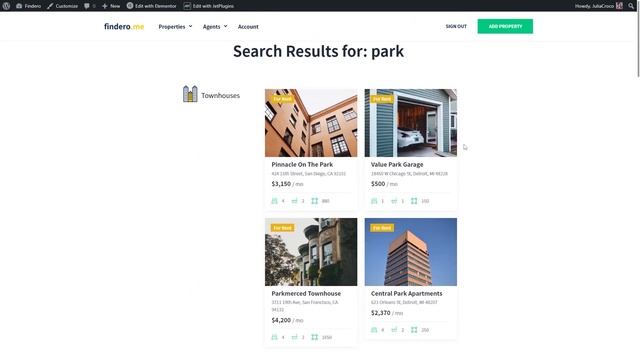Click For Rent badge on Parkmerced Townhouse
The width and height of the screenshot is (640, 360).
pyautogui.click(x=282, y=228)
